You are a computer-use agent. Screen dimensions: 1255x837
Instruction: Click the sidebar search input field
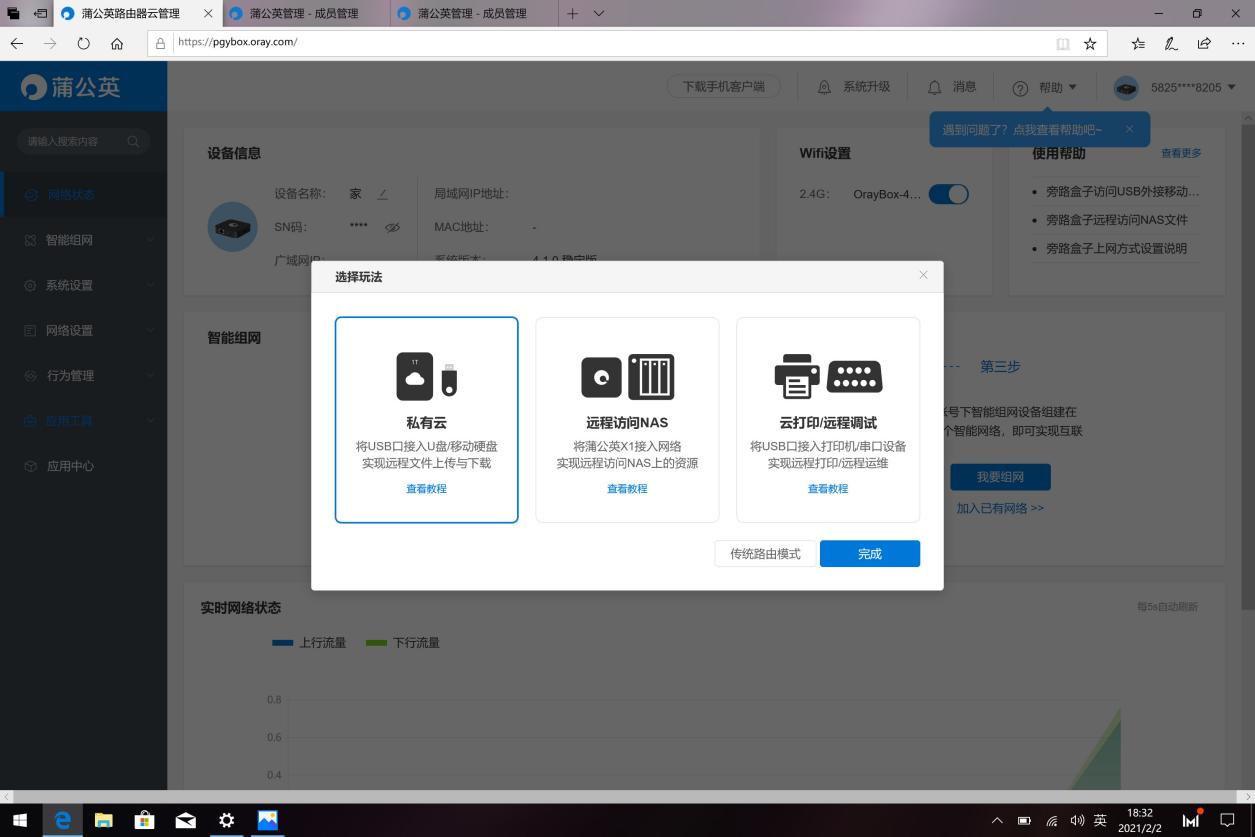click(83, 141)
